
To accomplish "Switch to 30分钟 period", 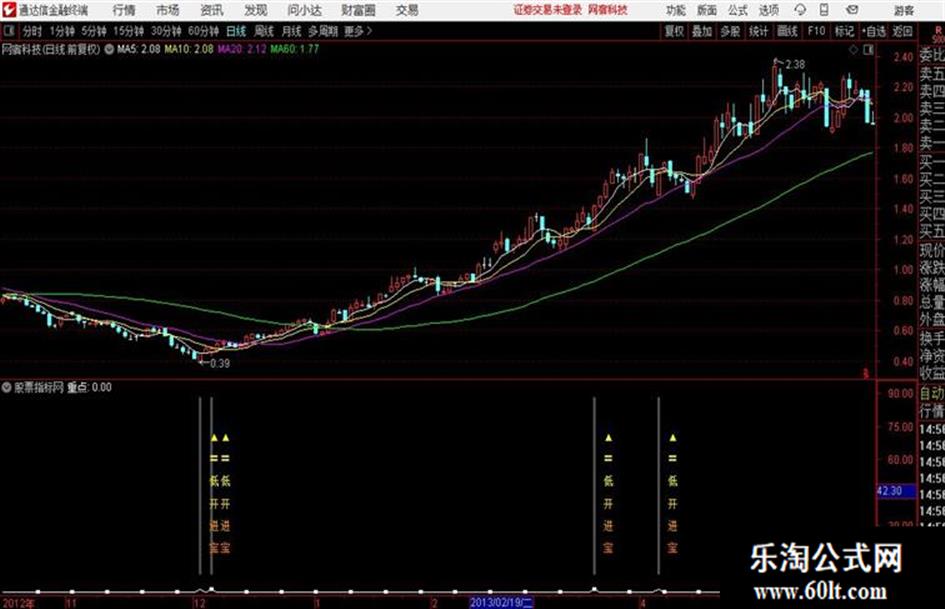I will pos(166,31).
